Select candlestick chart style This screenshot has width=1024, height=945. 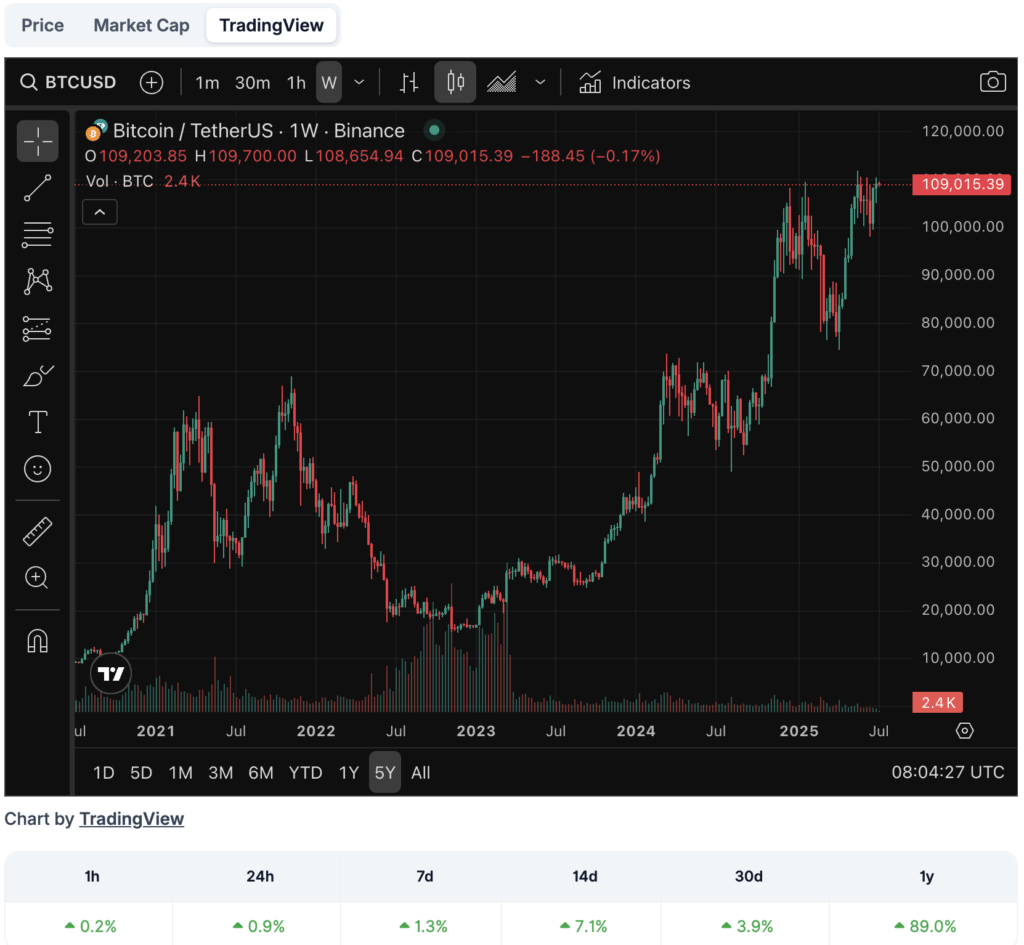coord(455,82)
